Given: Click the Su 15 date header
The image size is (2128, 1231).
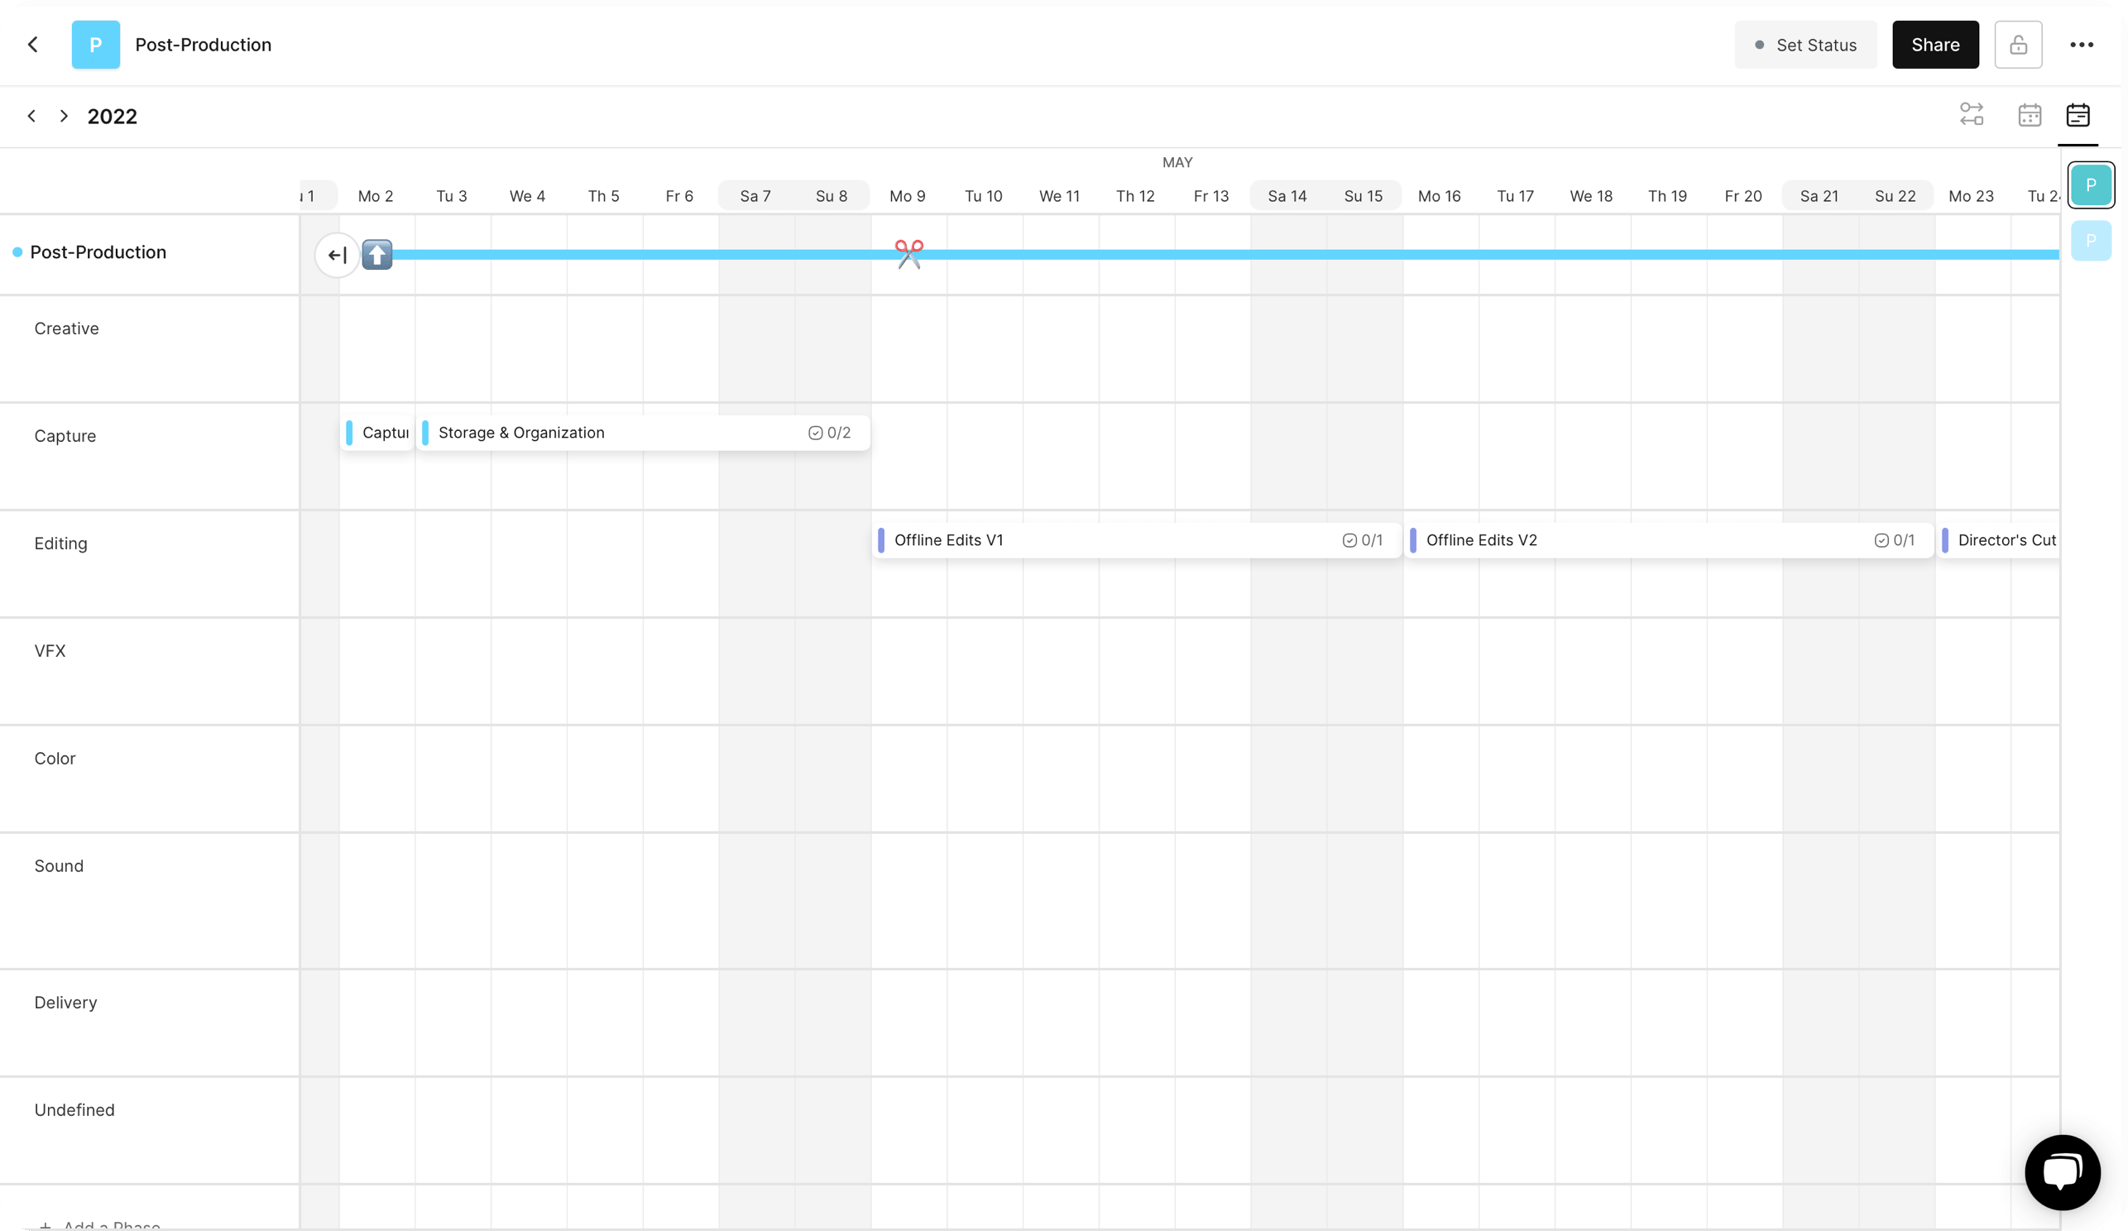Looking at the screenshot, I should 1363,196.
